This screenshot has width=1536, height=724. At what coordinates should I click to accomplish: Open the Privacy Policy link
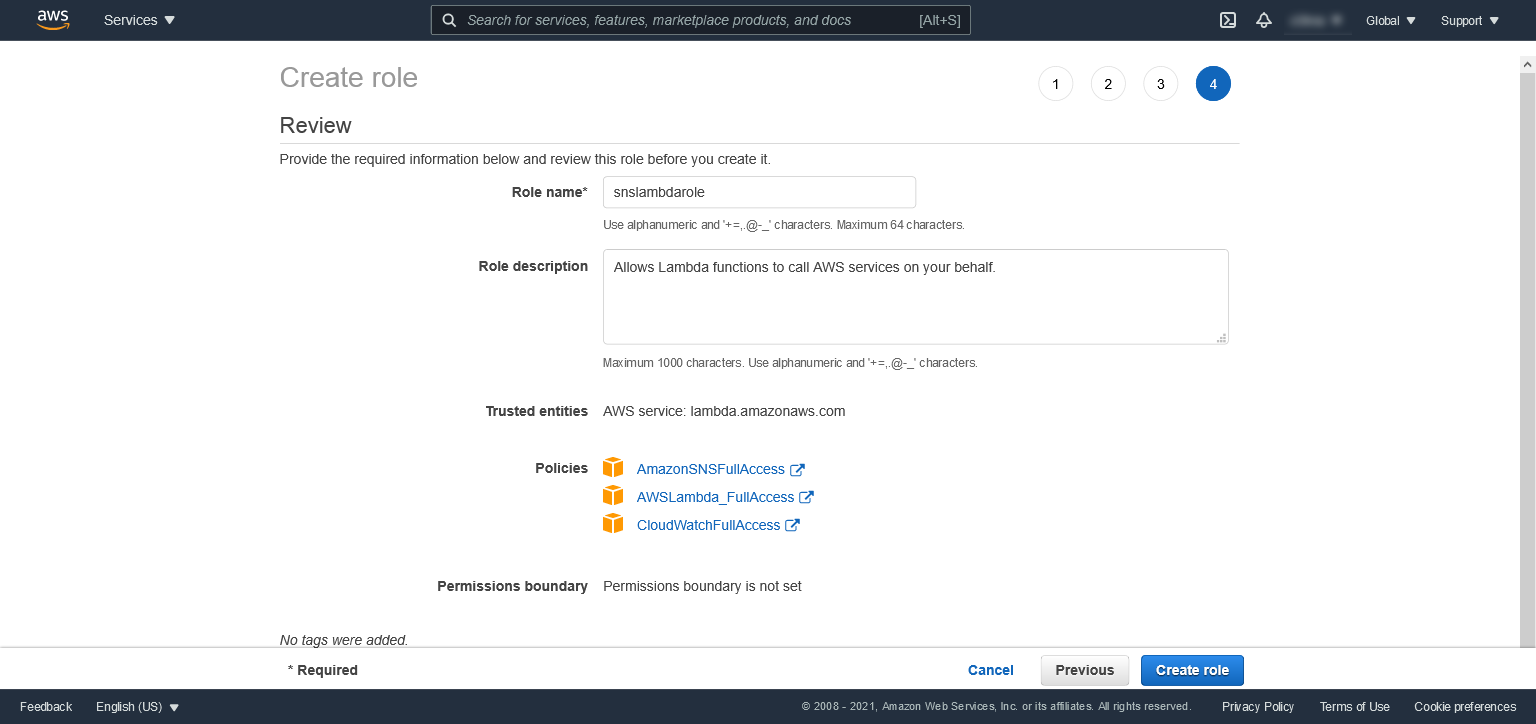pos(1258,707)
